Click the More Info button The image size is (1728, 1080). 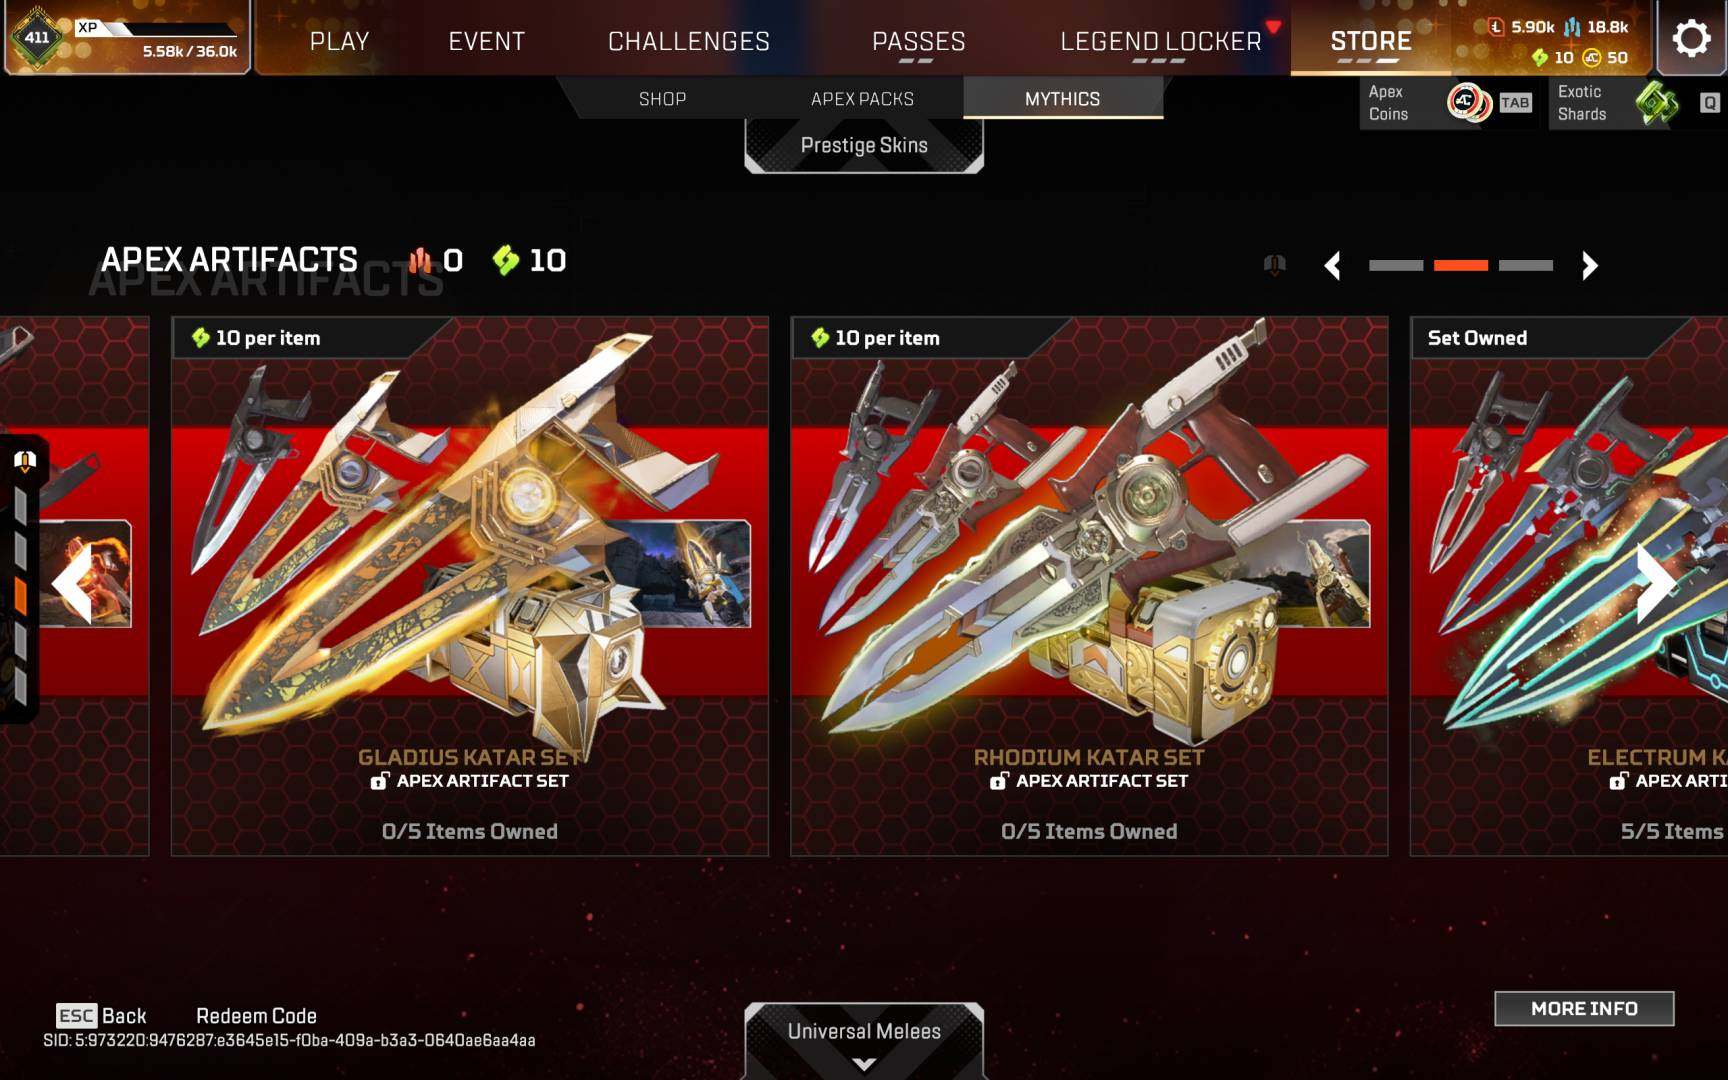(x=1584, y=1009)
